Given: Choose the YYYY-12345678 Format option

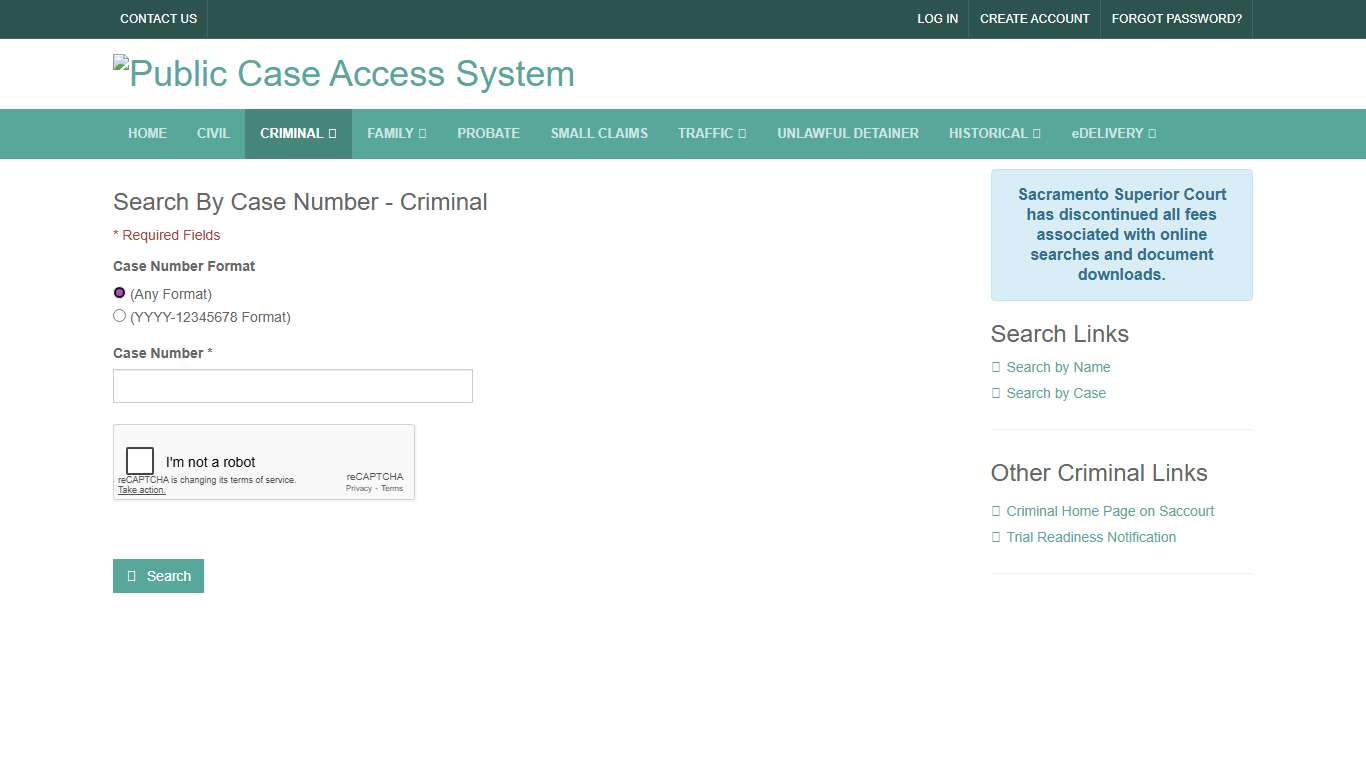Looking at the screenshot, I should [x=120, y=316].
